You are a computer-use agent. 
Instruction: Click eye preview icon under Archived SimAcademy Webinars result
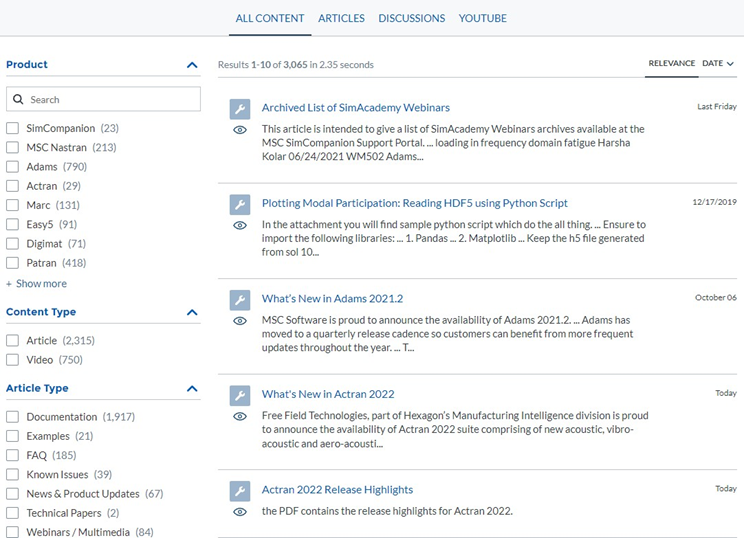tap(239, 130)
